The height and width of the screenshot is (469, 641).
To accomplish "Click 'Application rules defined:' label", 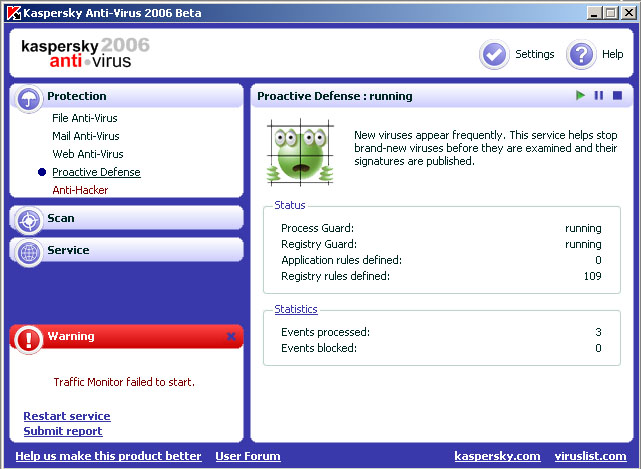I will coord(341,260).
